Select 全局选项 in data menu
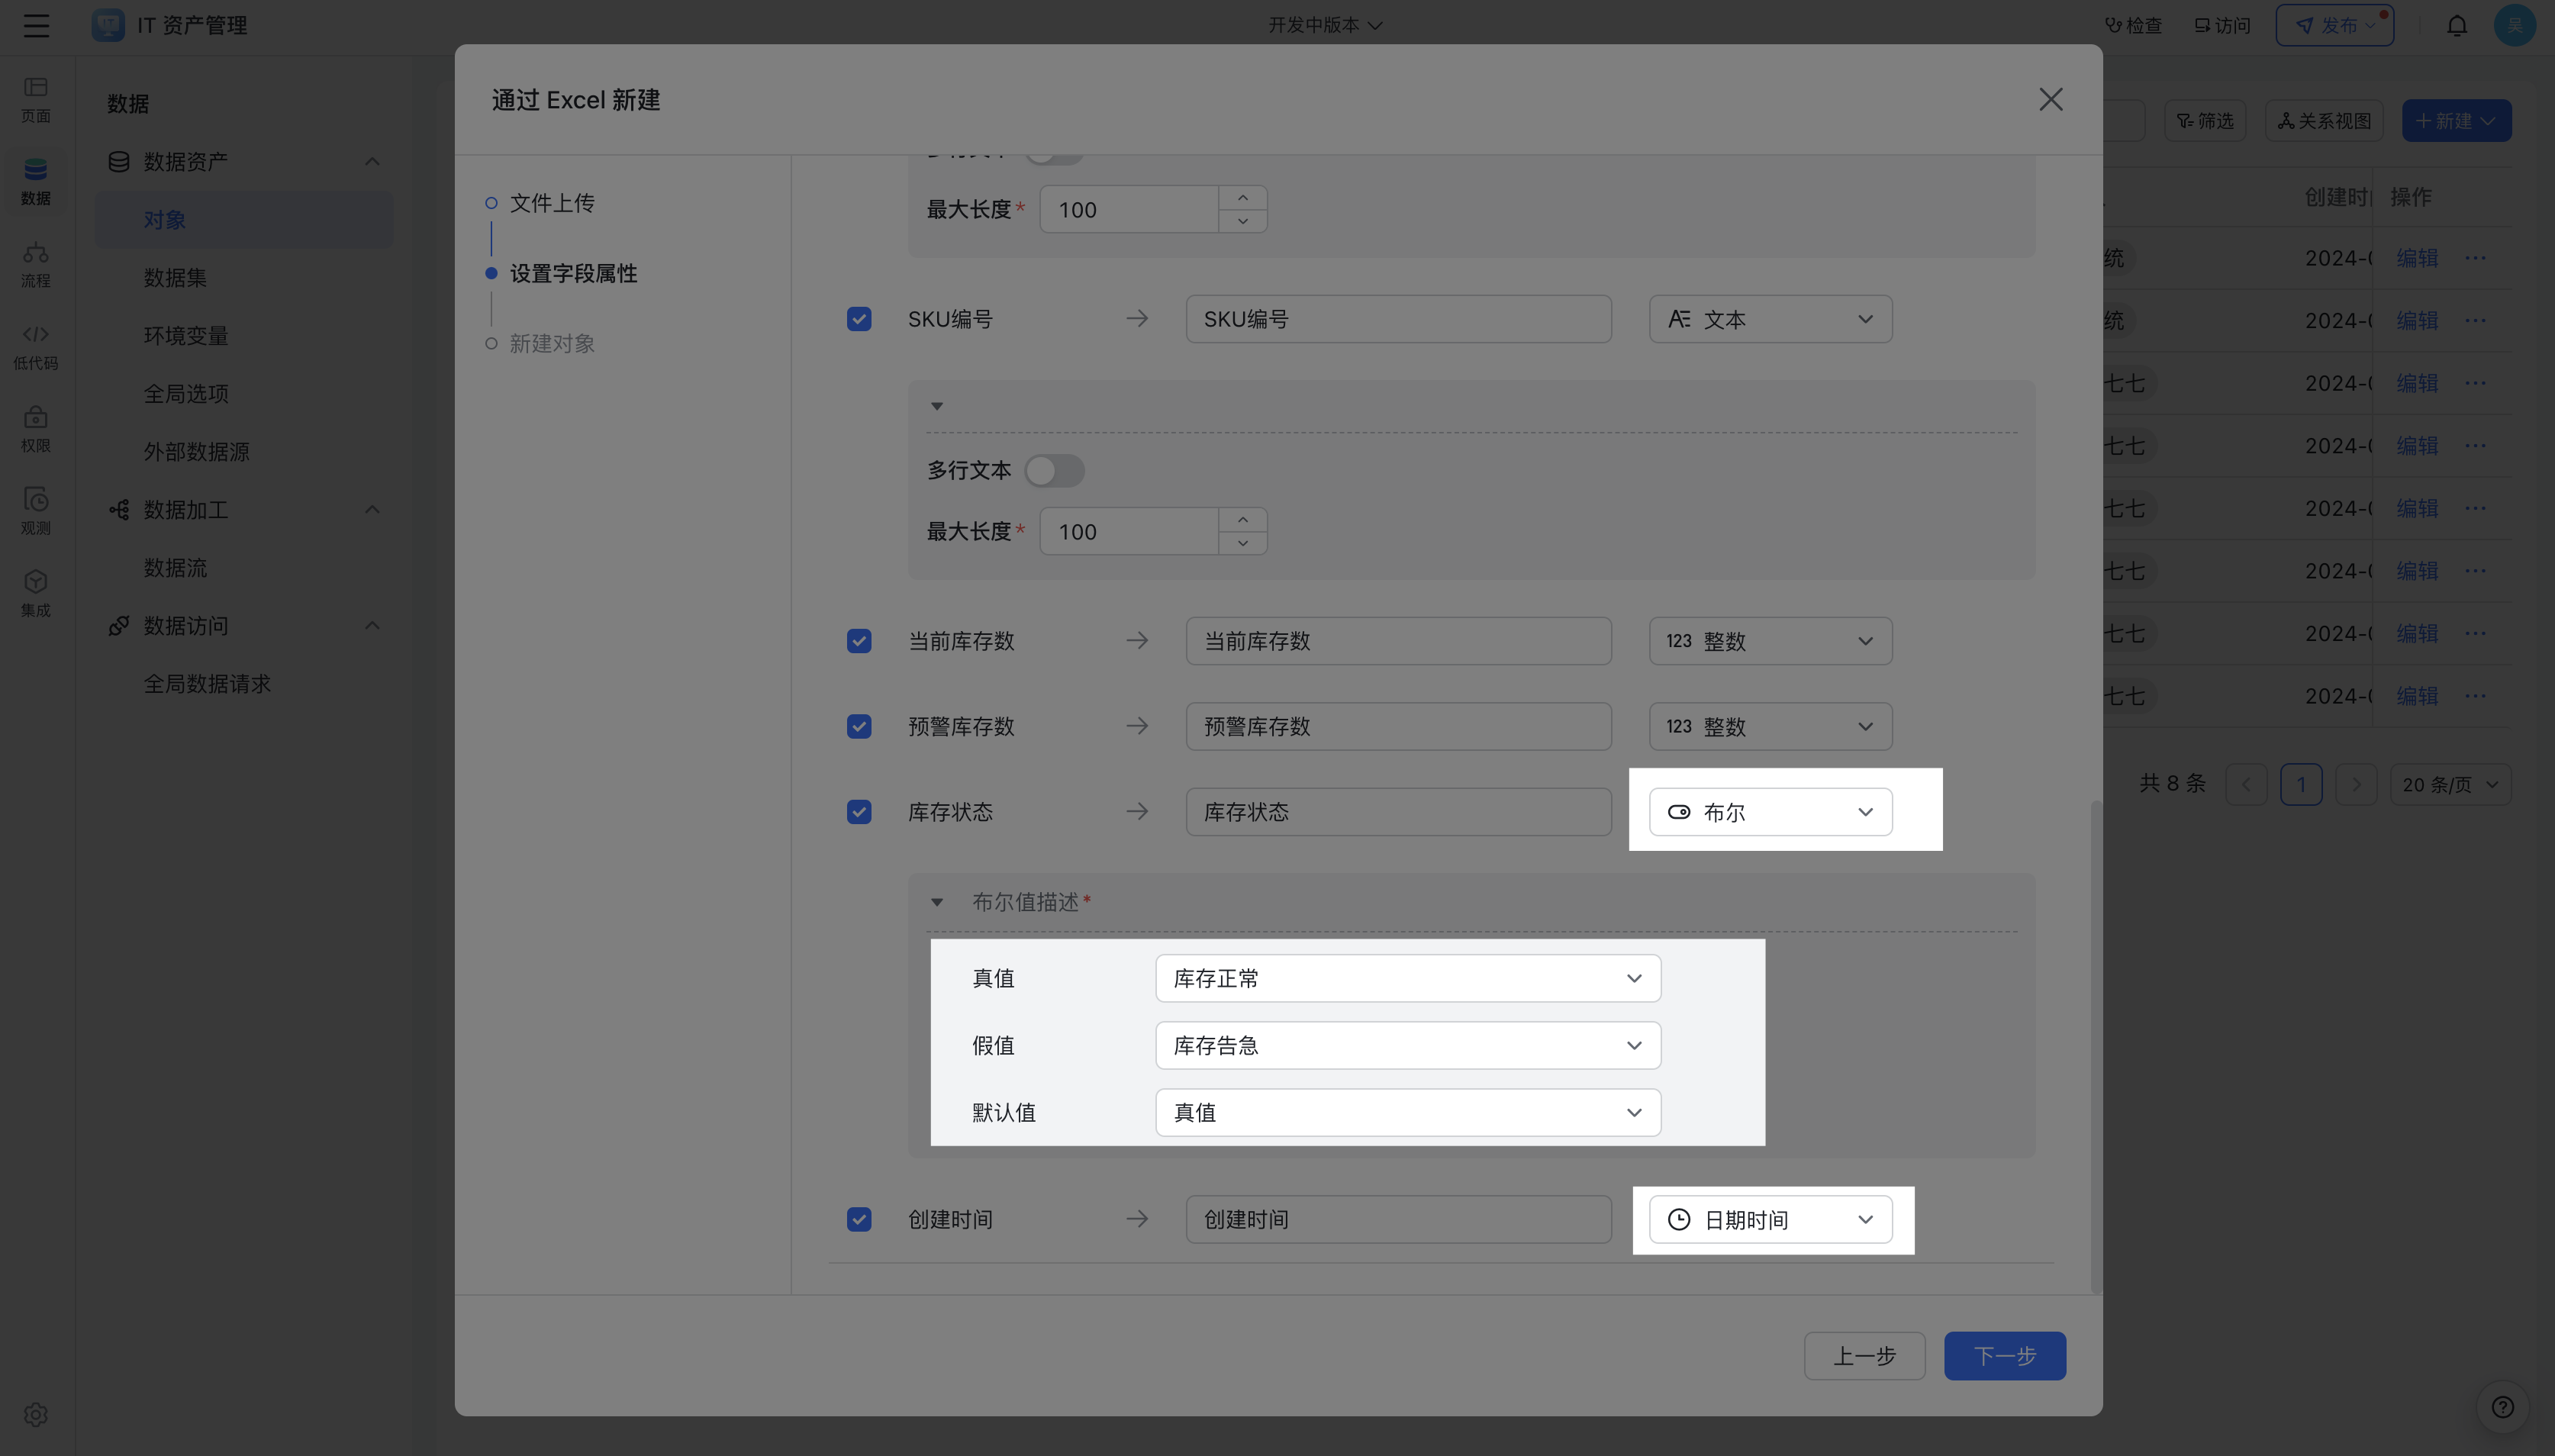Image resolution: width=2555 pixels, height=1456 pixels. 244,393
